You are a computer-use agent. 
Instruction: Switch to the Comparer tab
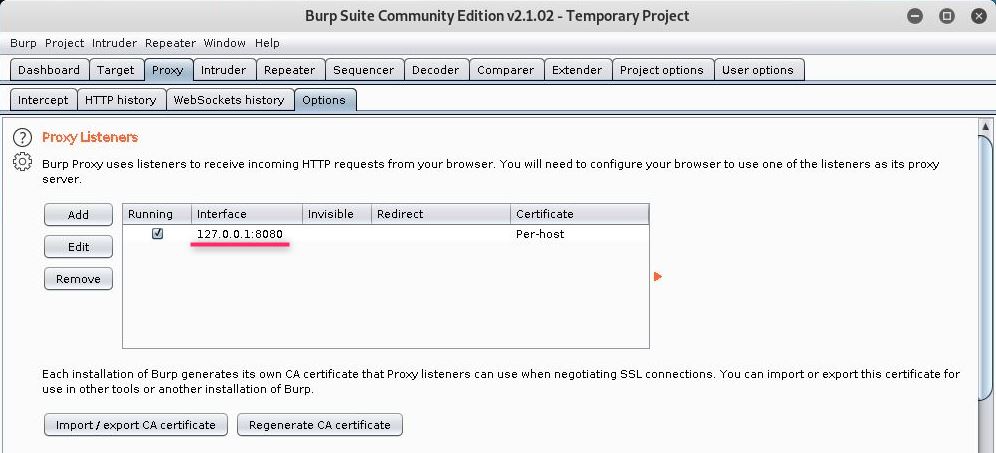[x=506, y=70]
